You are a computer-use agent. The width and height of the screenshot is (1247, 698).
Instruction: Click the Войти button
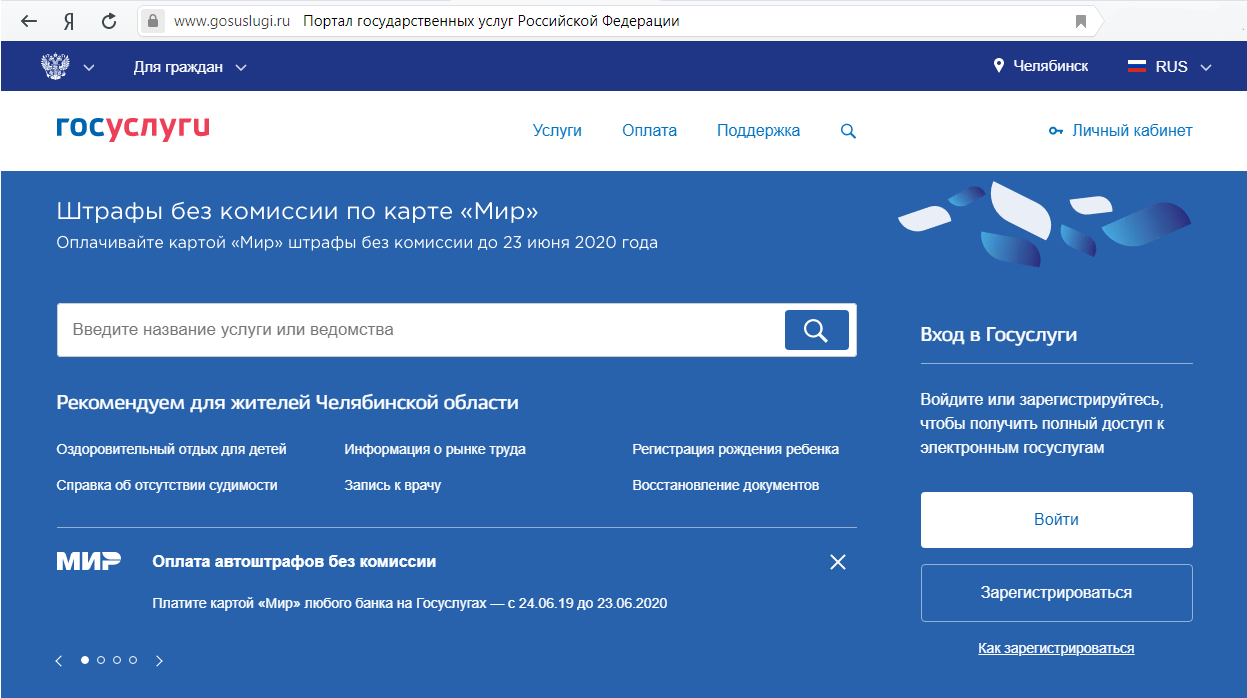point(1056,520)
